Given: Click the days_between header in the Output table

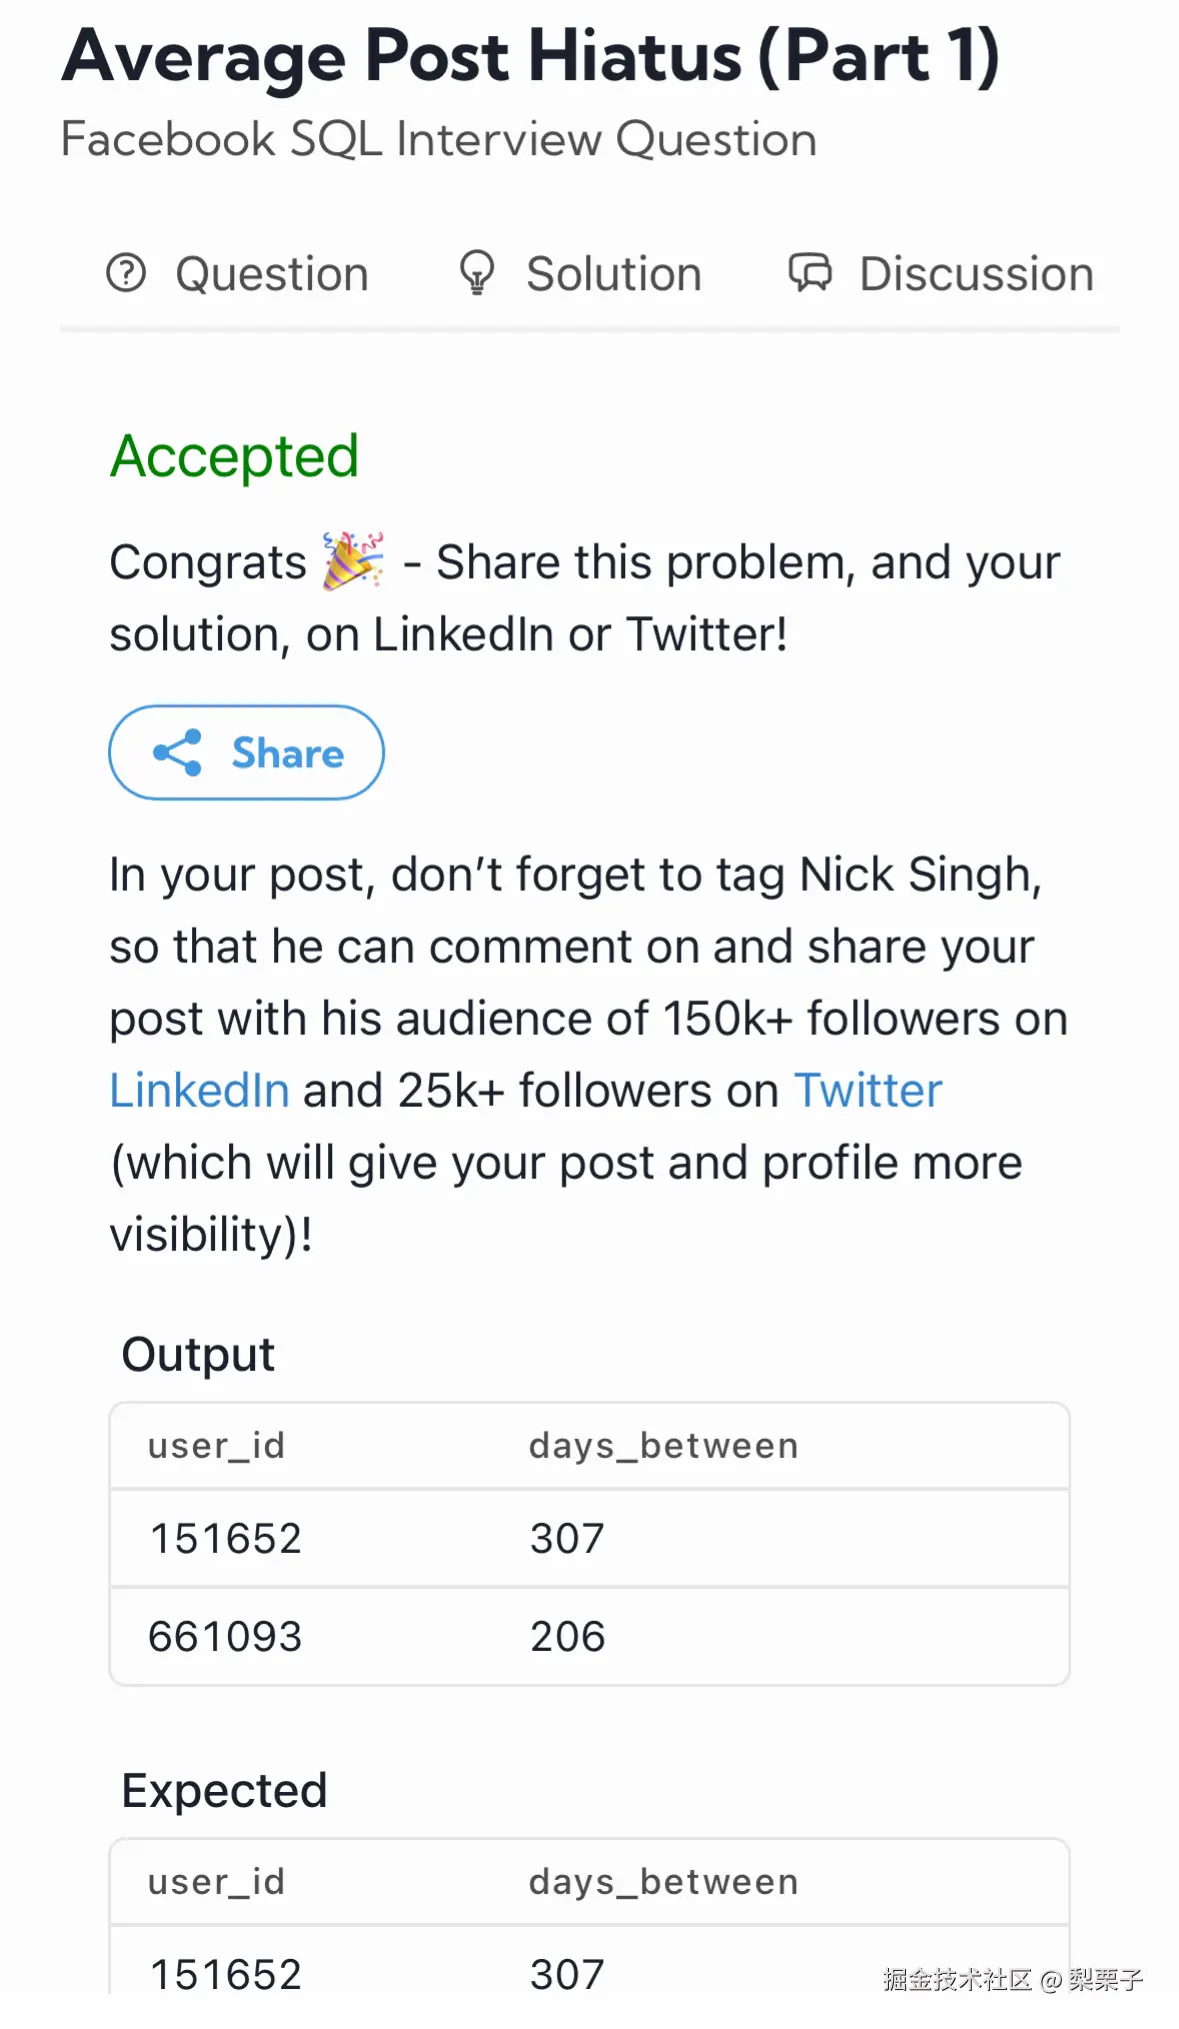Looking at the screenshot, I should 663,1446.
